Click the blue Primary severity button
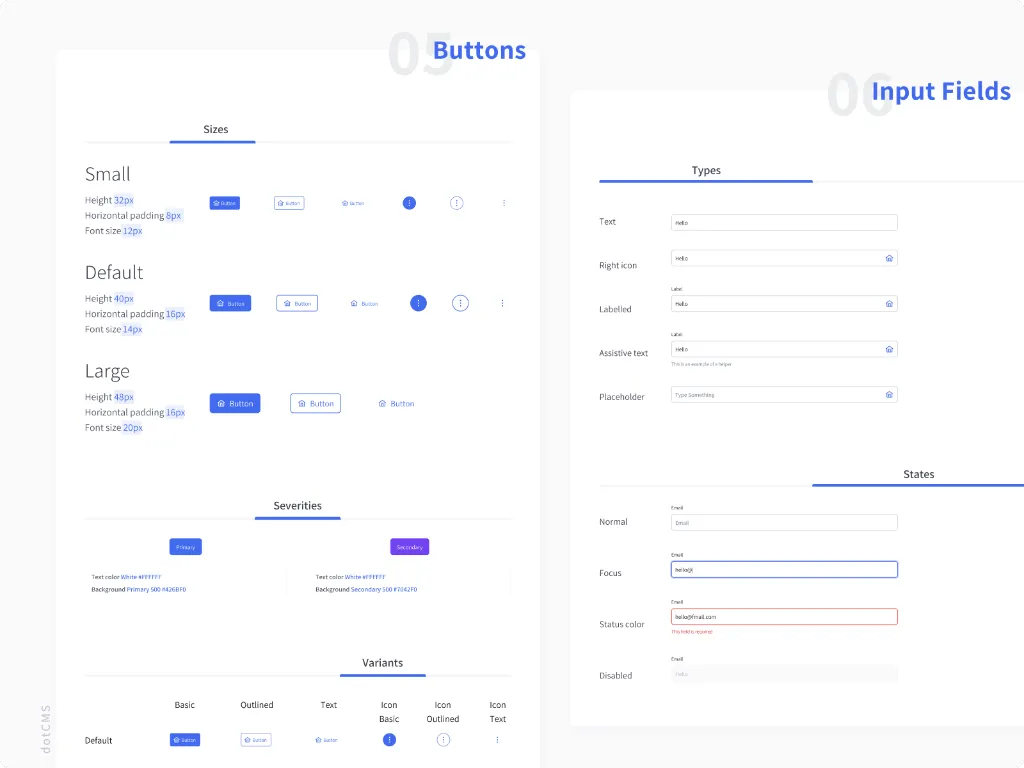Screen dimensions: 1024x768 click(x=185, y=547)
